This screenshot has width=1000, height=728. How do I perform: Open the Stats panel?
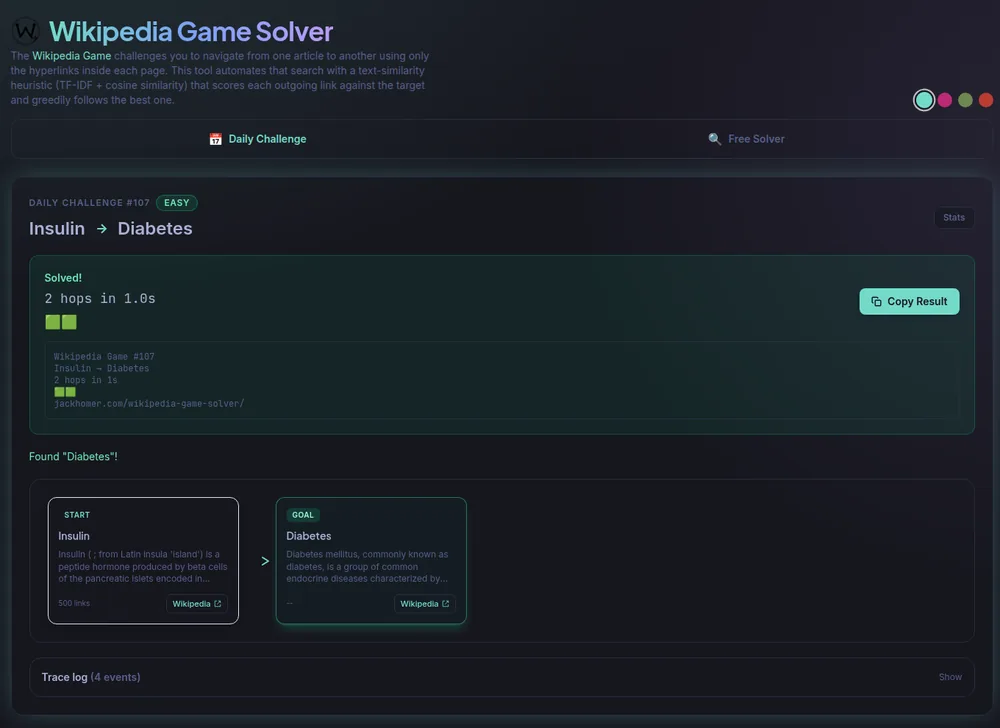point(953,217)
